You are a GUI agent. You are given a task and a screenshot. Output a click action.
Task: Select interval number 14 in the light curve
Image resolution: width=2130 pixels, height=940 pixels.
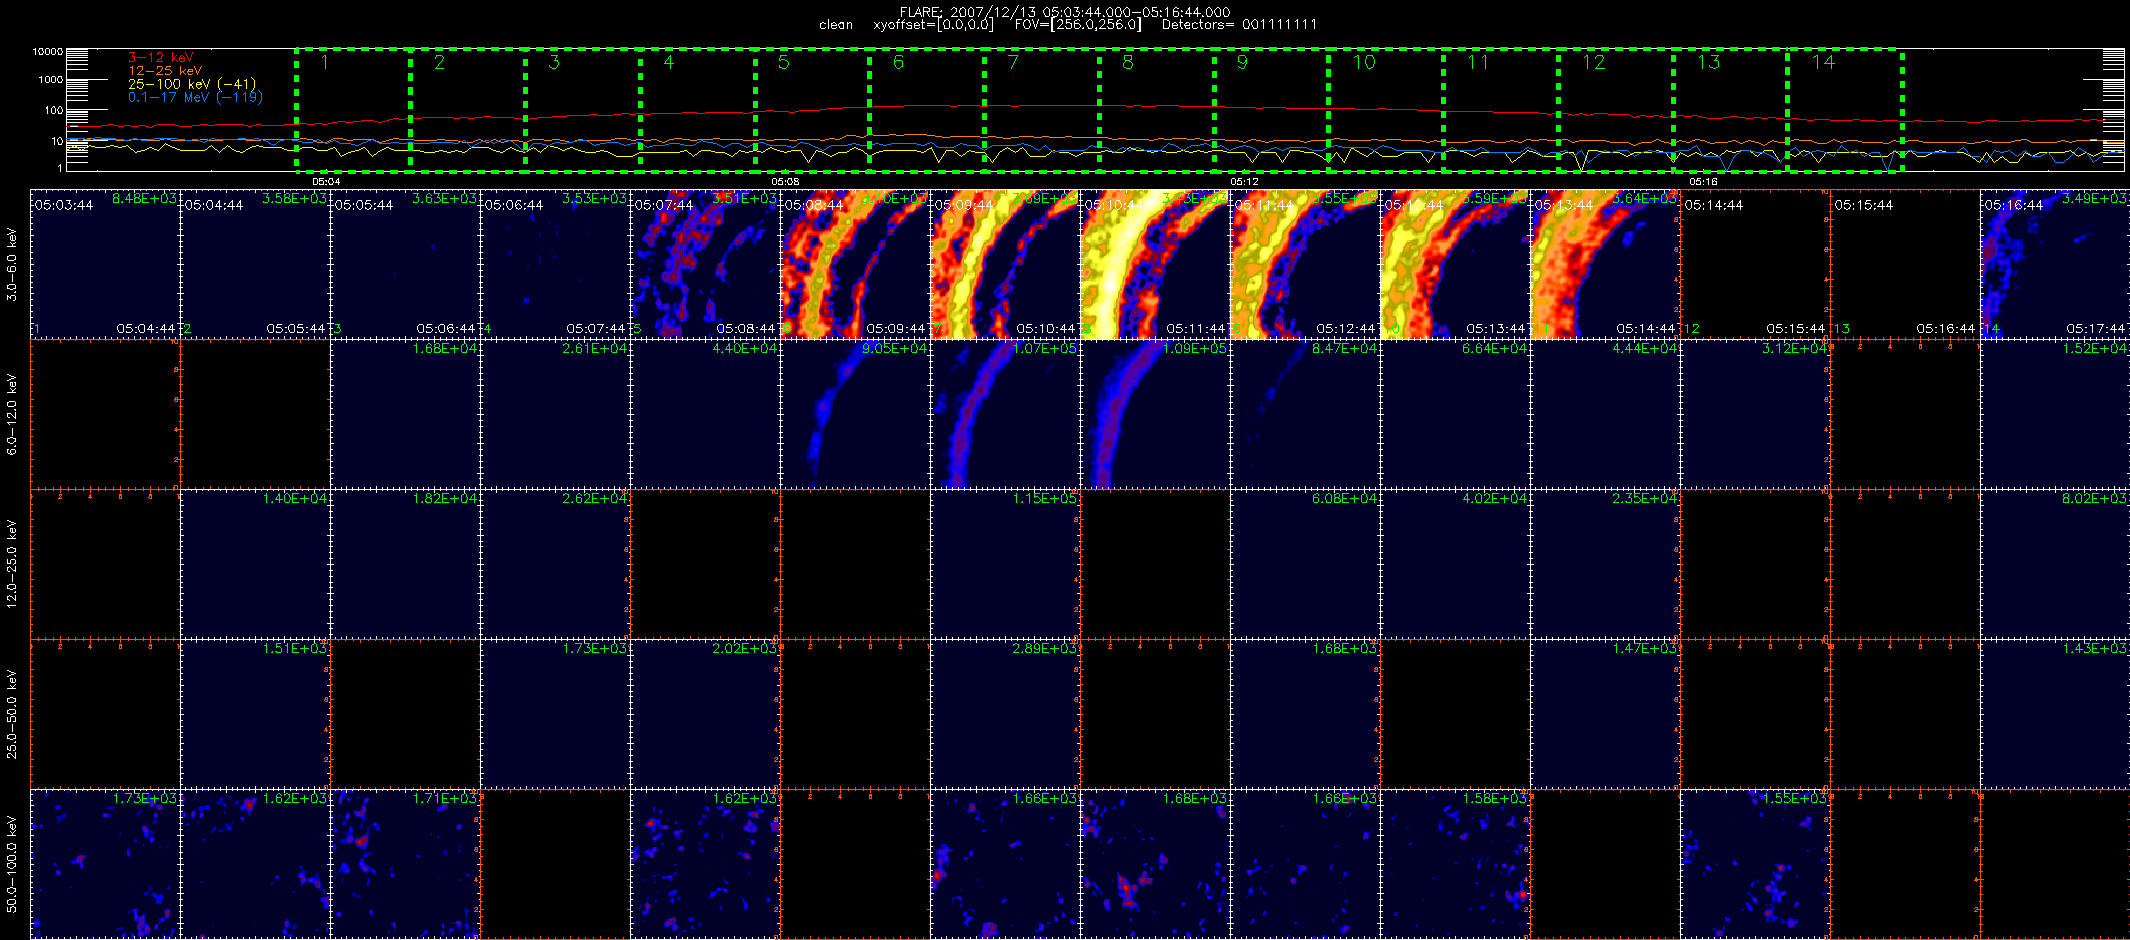click(x=1823, y=63)
